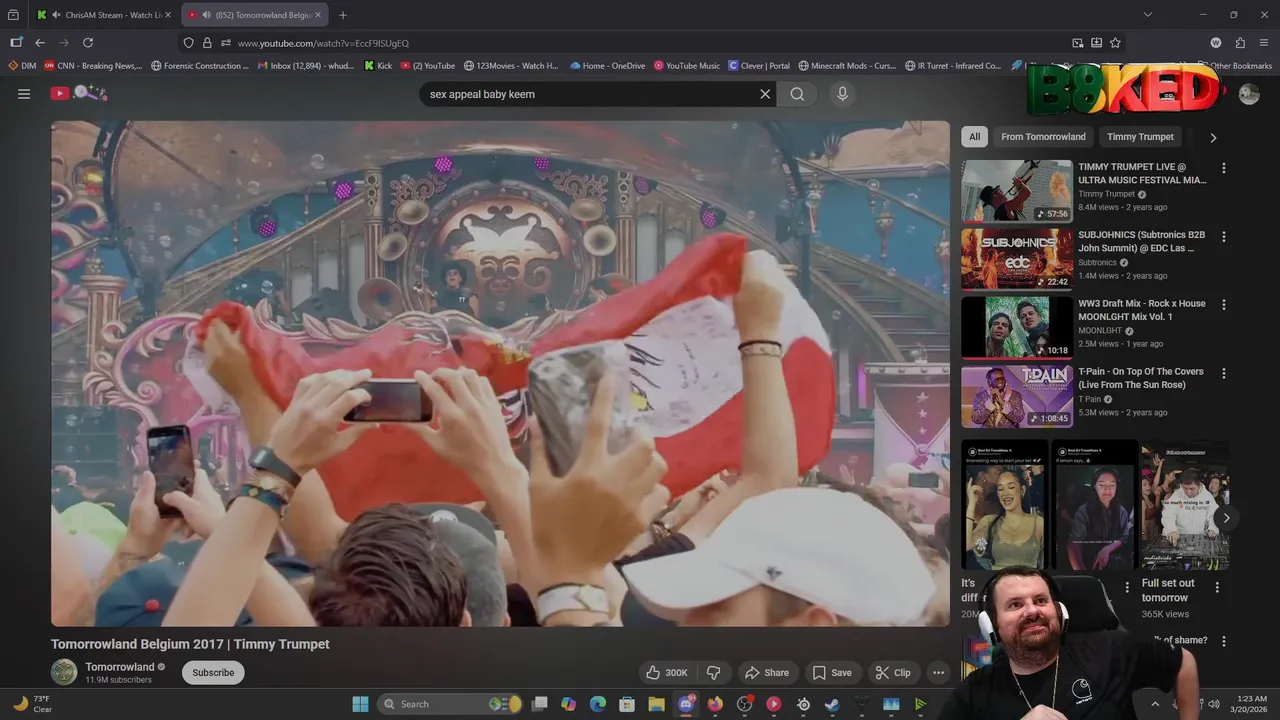Open options for 'Full set out tomorrow' short
Viewport: 1280px width, 720px height.
point(1217,587)
